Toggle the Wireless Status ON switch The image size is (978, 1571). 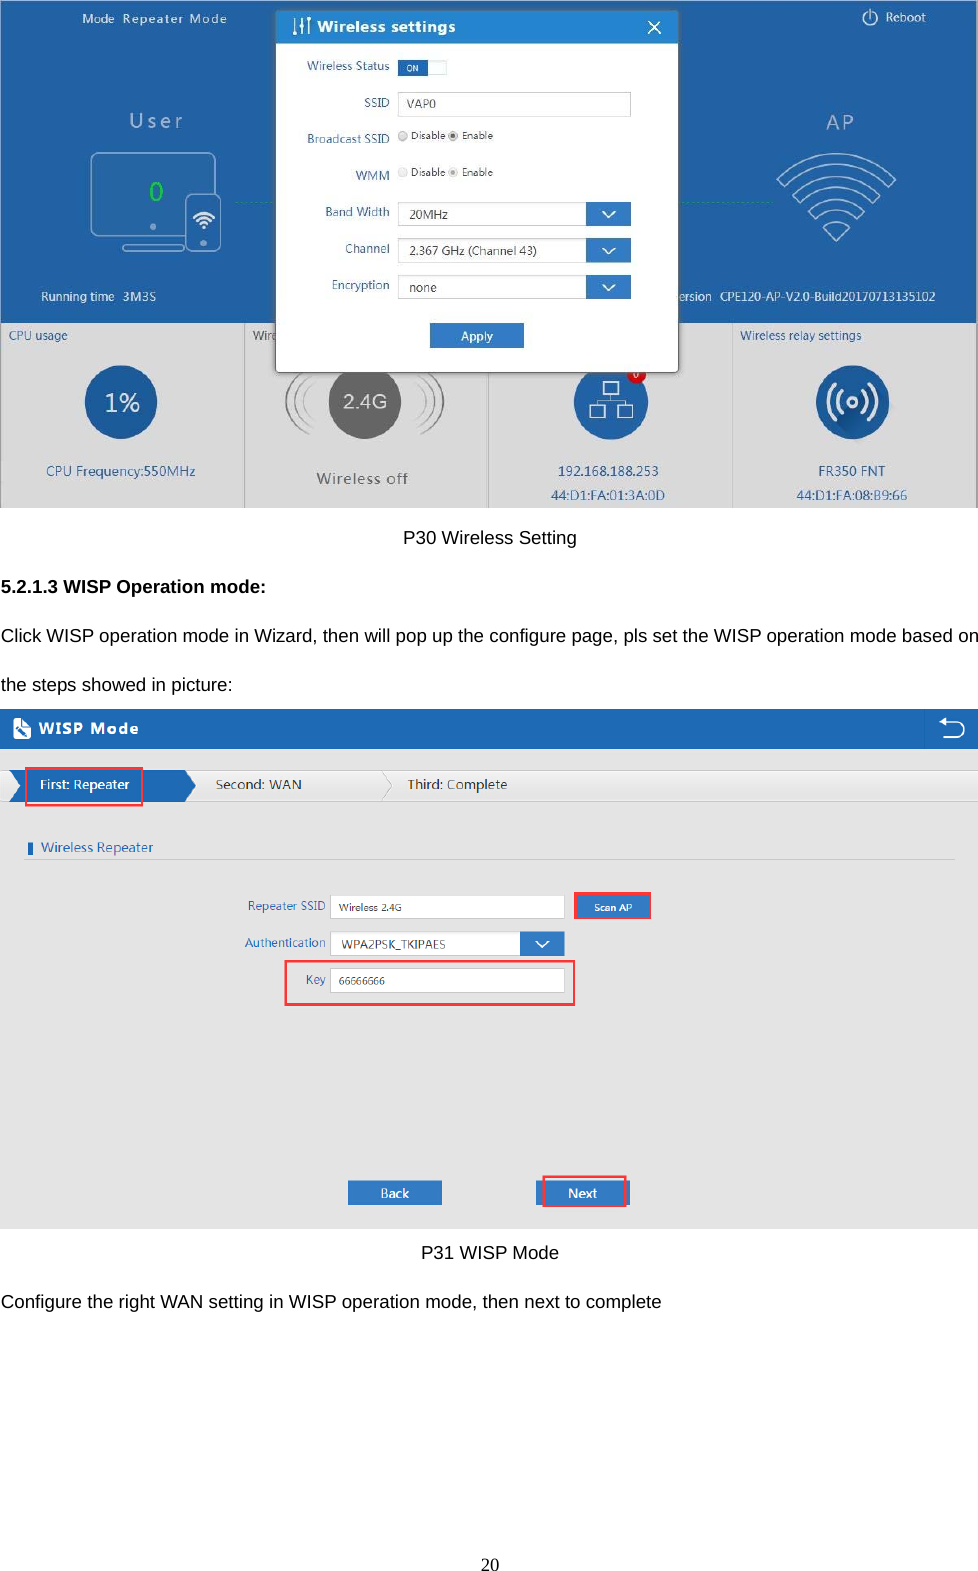[x=422, y=67]
